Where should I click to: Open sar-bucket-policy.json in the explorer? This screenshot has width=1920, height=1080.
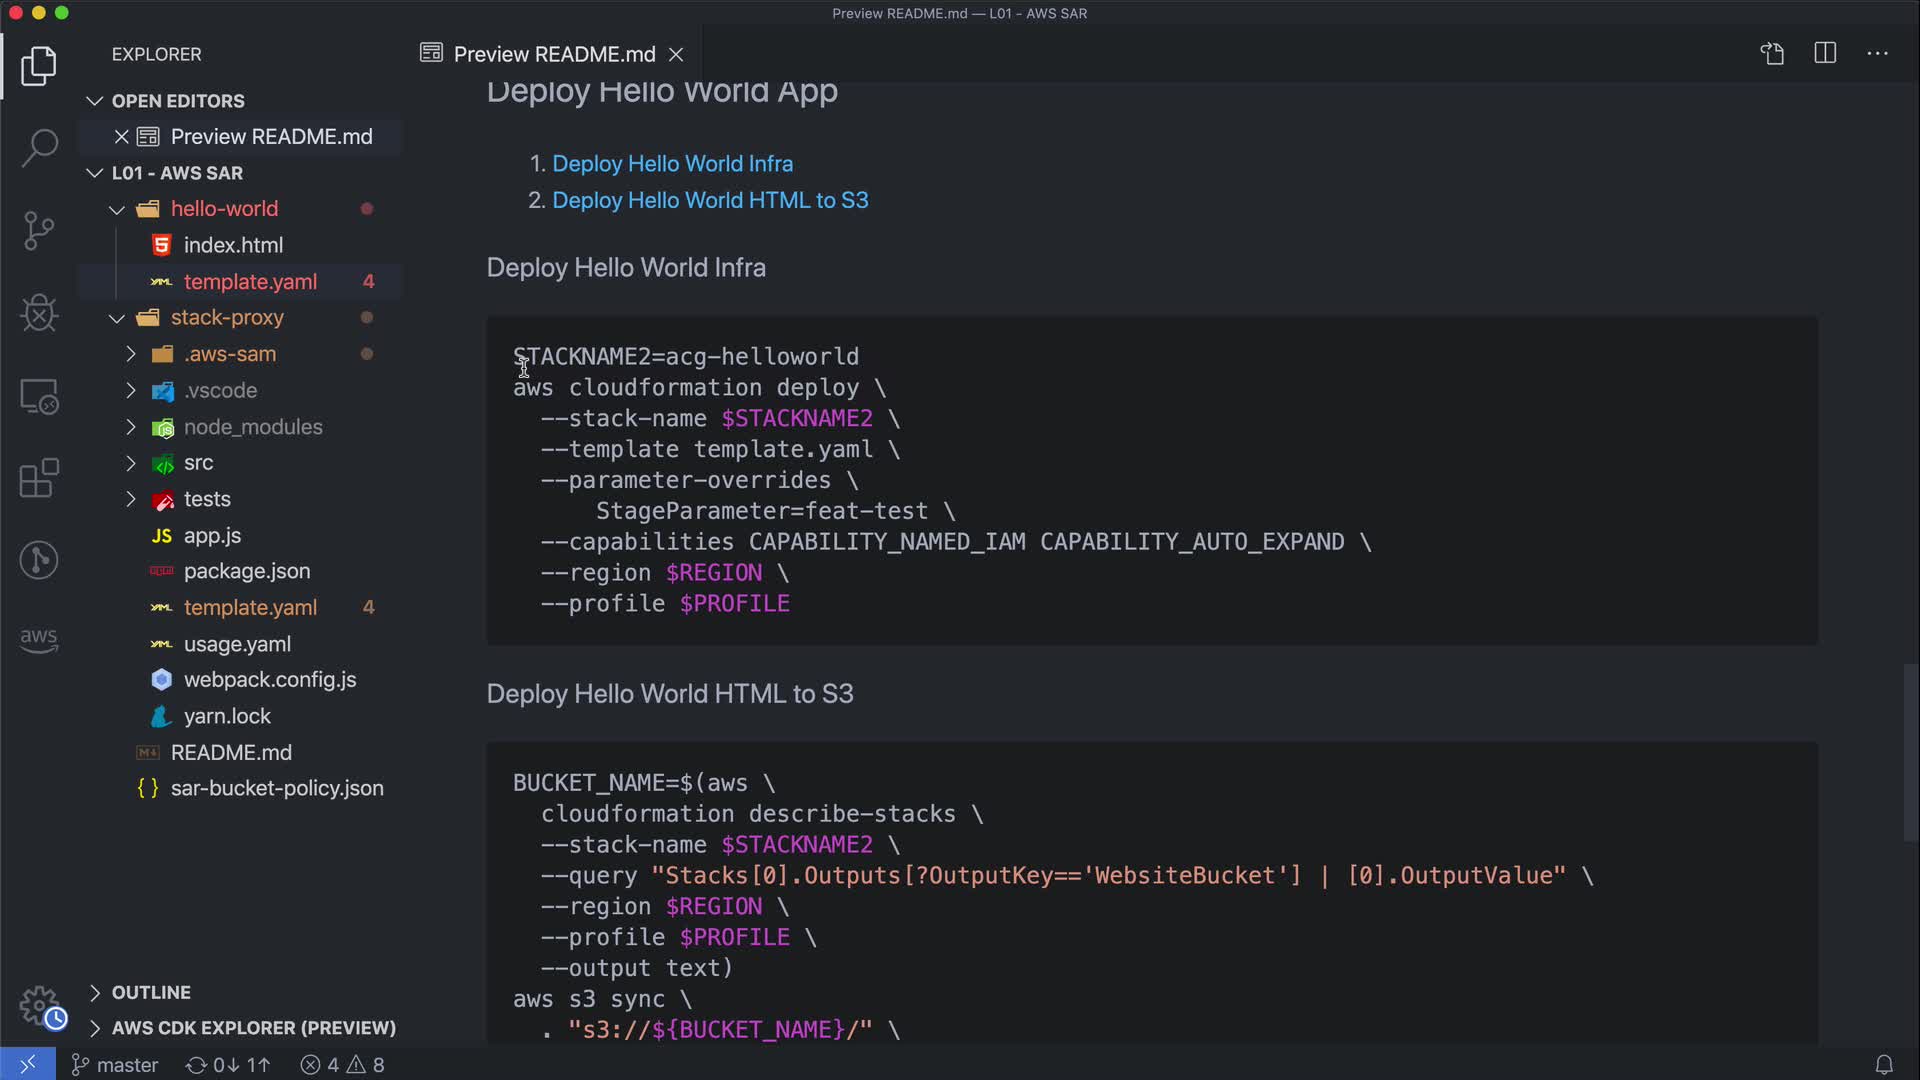point(277,788)
